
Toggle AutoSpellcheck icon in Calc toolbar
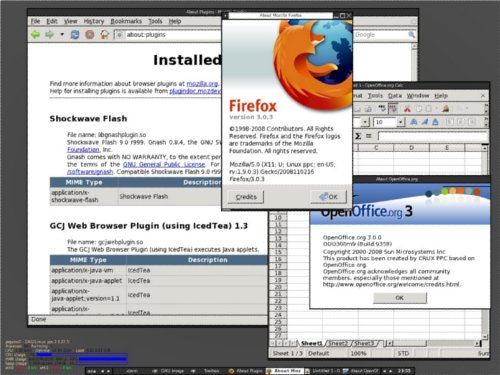(393, 108)
